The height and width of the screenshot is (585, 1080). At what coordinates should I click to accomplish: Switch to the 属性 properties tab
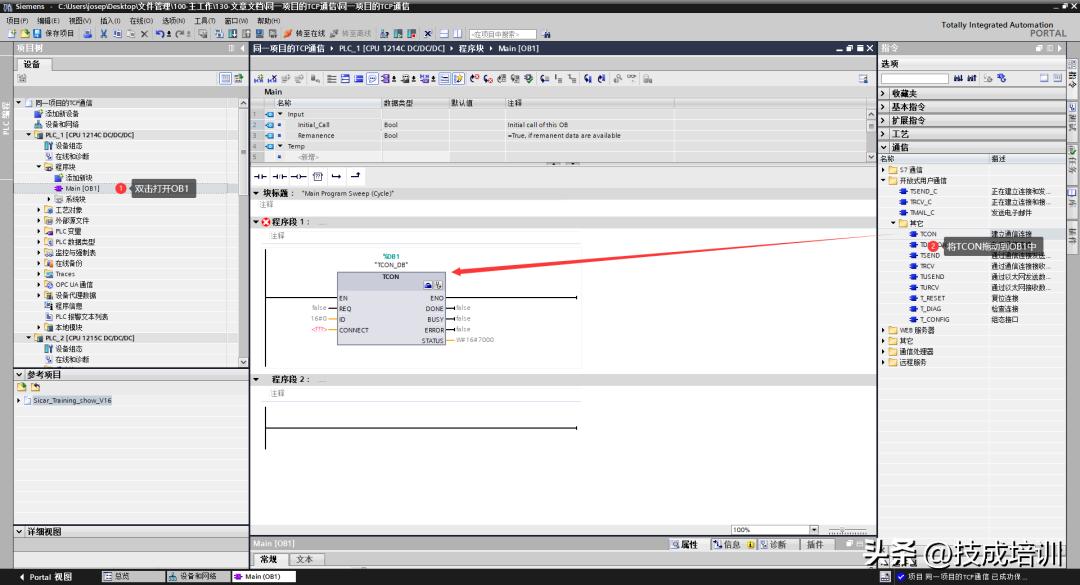coord(685,545)
